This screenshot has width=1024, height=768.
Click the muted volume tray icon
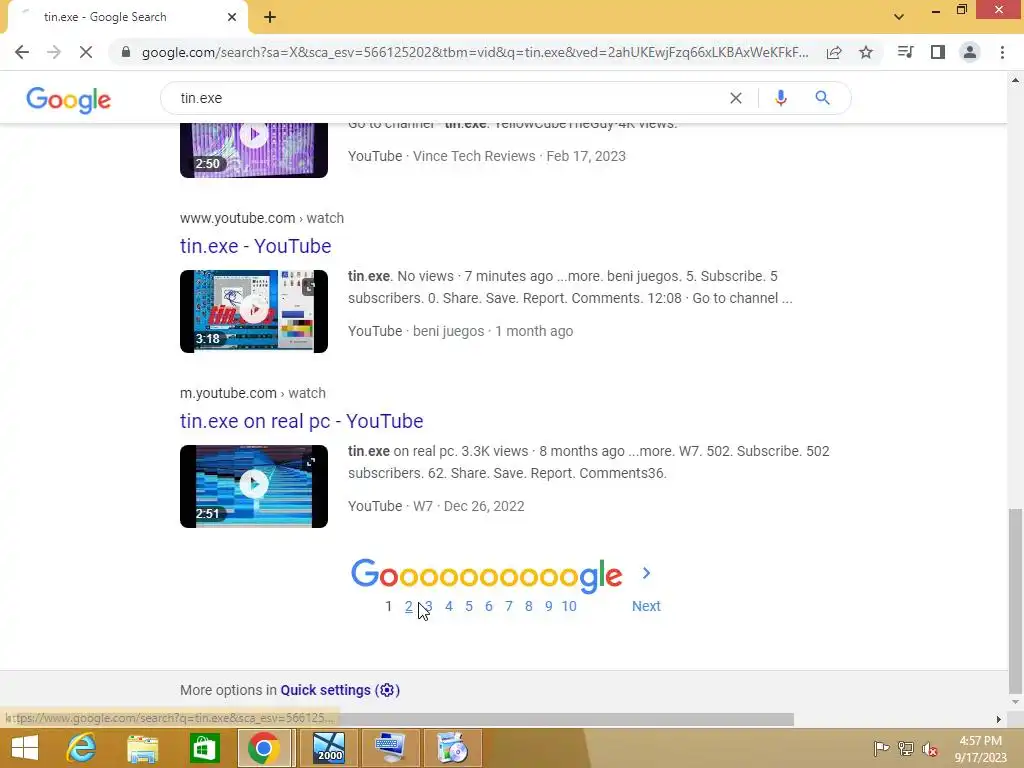[x=931, y=749]
